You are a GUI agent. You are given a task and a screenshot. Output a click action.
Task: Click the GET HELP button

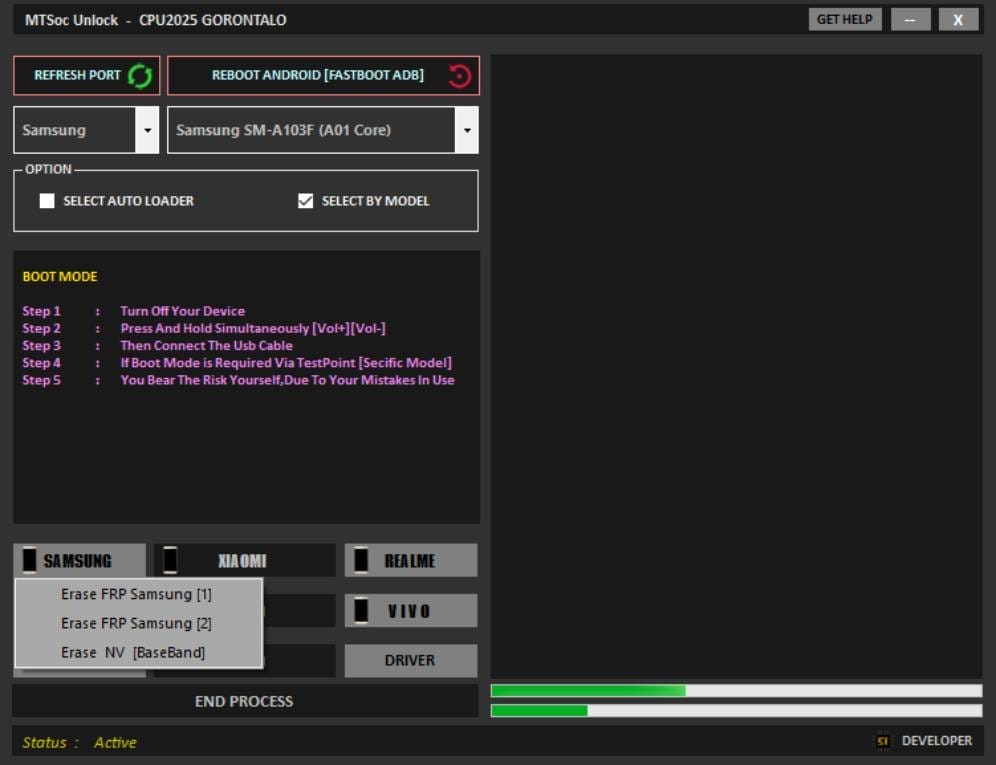click(844, 19)
